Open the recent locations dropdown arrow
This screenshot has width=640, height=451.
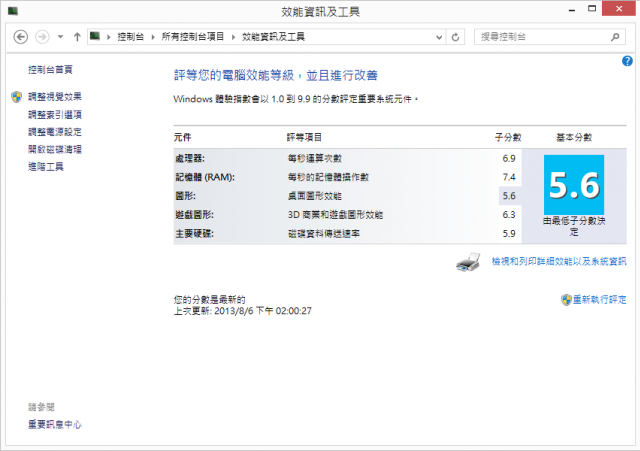tap(60, 37)
